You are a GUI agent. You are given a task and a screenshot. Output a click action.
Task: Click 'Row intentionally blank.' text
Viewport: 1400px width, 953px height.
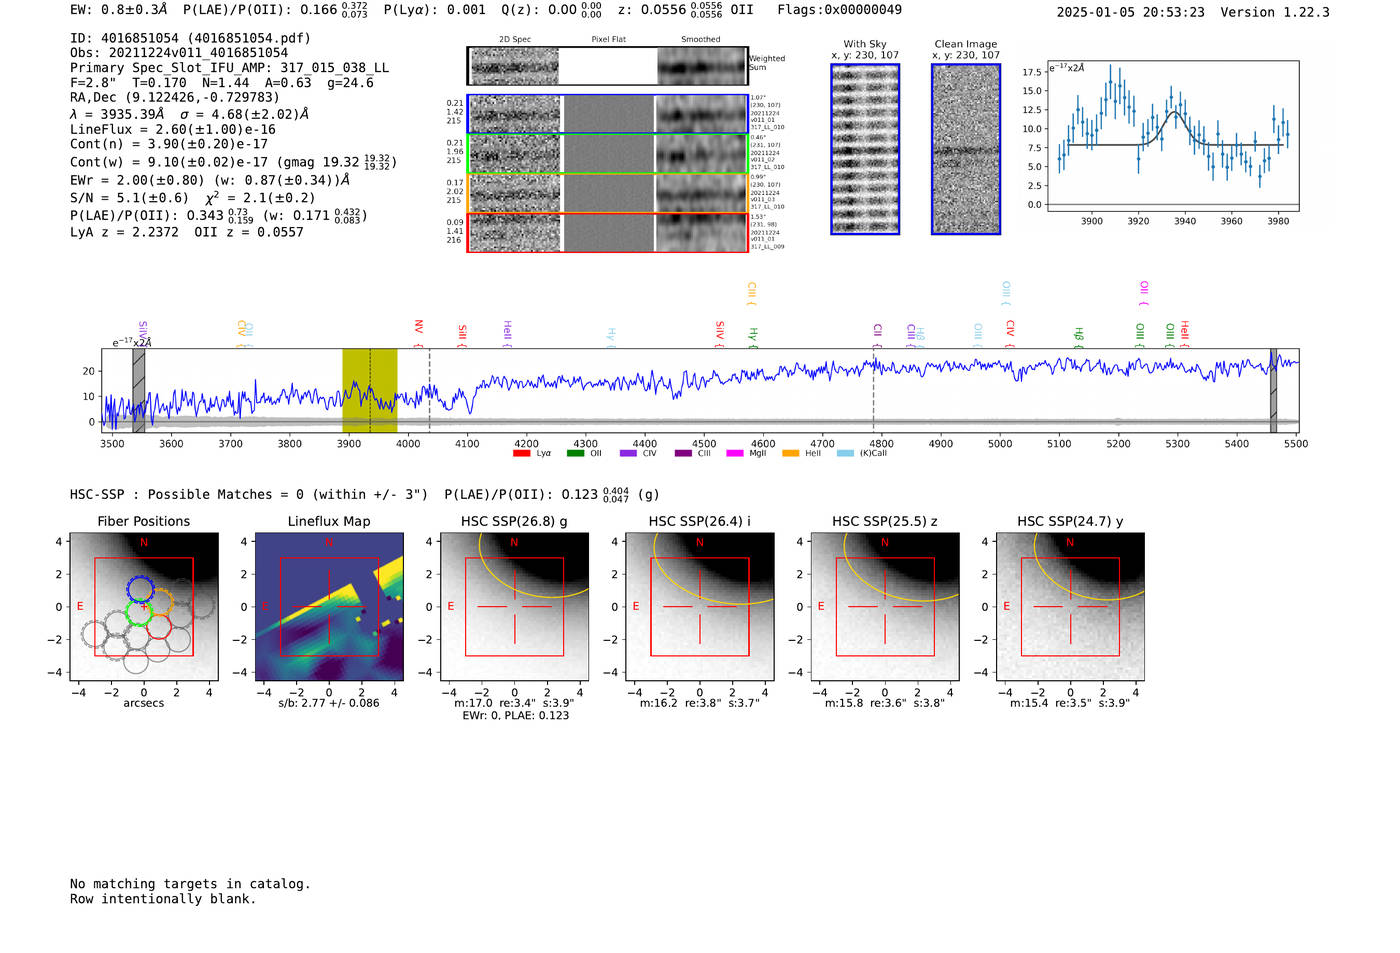pos(163,899)
